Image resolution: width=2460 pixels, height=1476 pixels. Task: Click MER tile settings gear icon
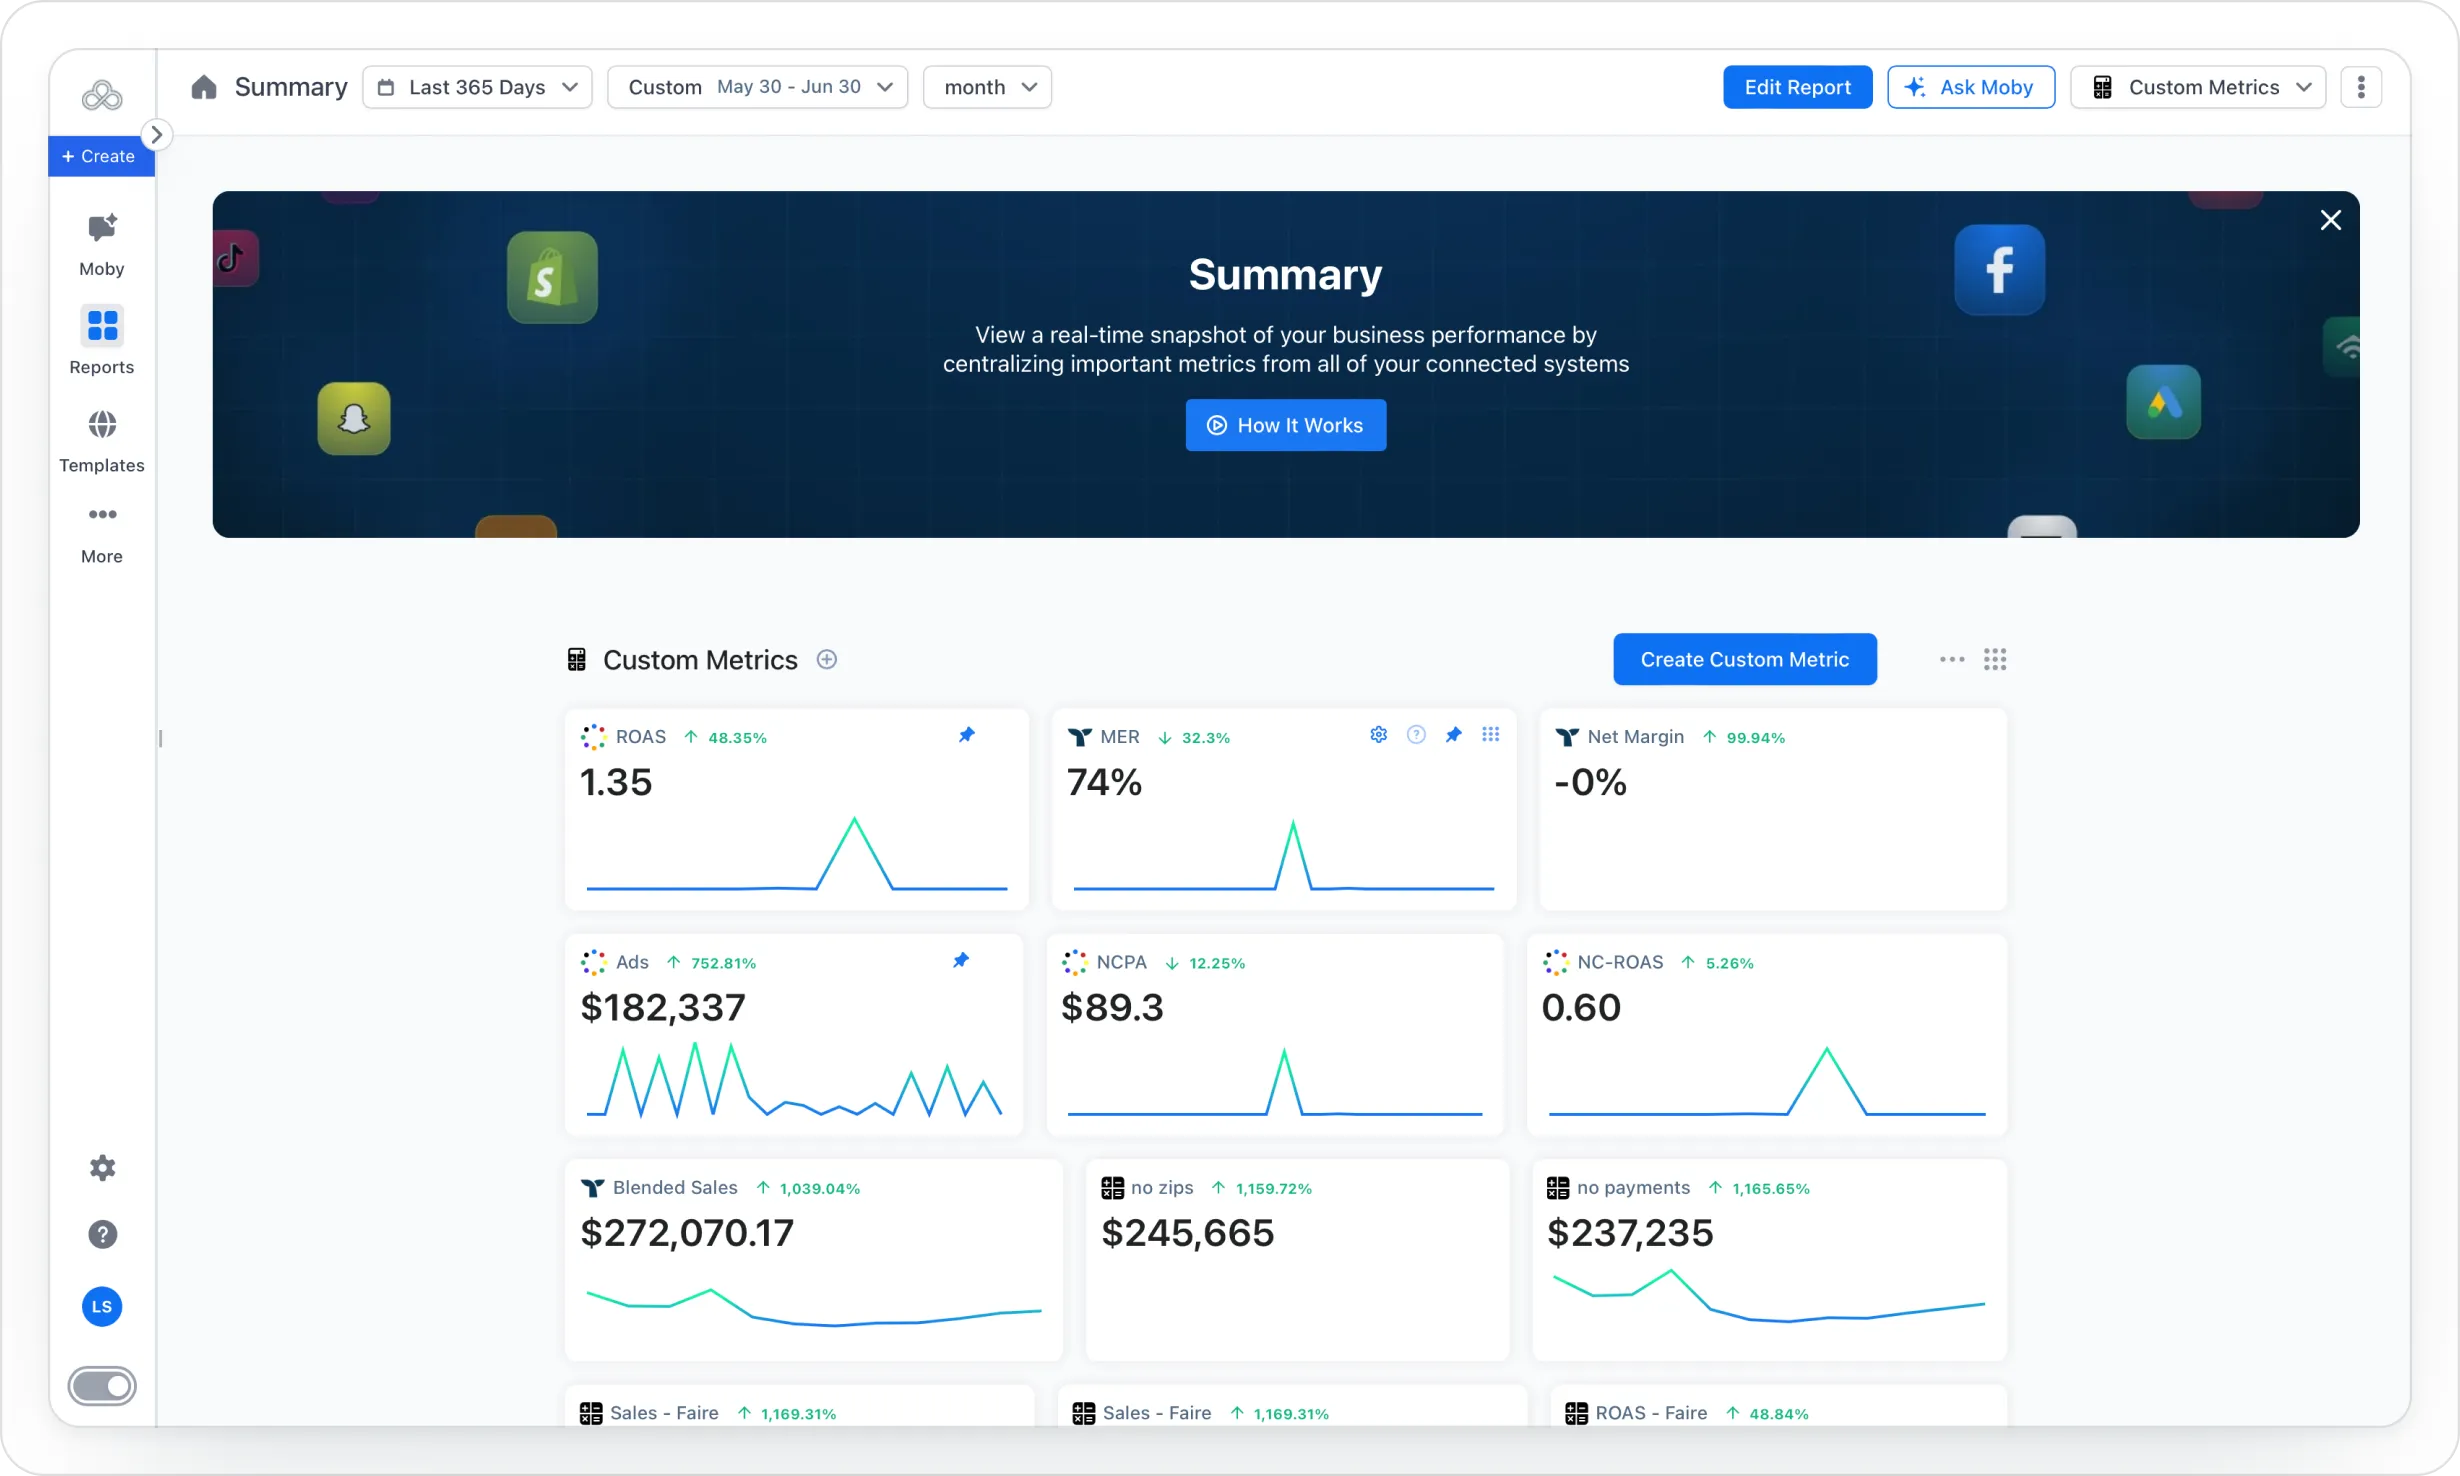point(1378,735)
